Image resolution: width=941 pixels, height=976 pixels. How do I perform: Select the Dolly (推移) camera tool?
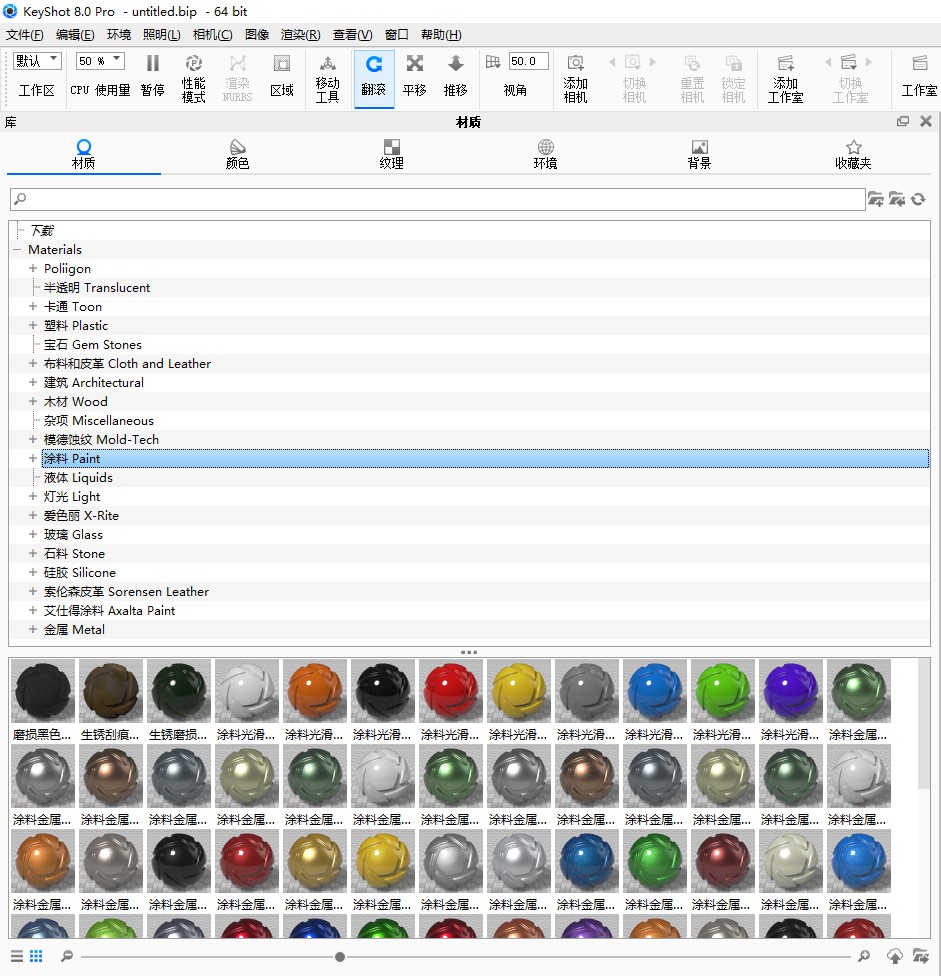pos(455,66)
